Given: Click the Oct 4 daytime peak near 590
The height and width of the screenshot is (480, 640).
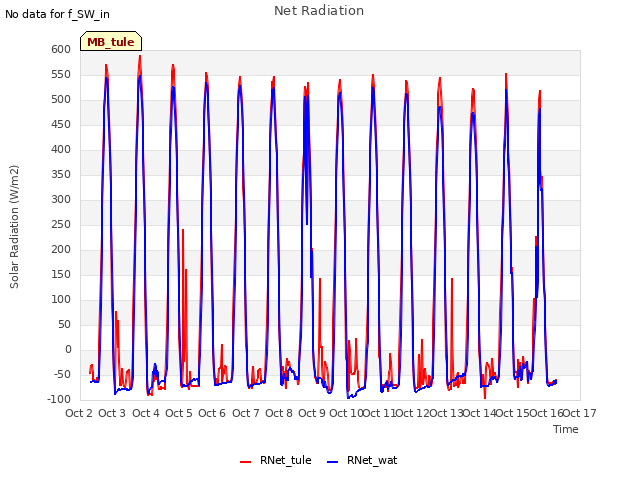Looking at the screenshot, I should click(140, 57).
